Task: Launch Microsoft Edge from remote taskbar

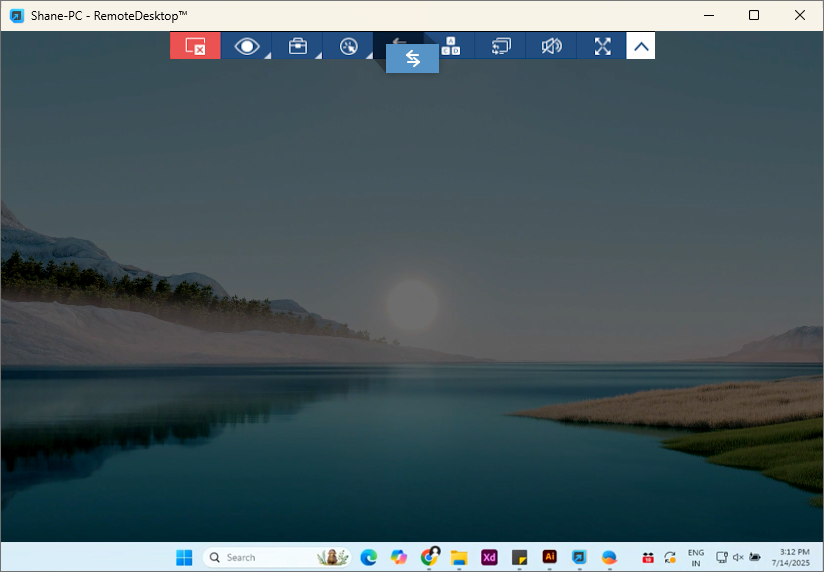Action: [368, 557]
